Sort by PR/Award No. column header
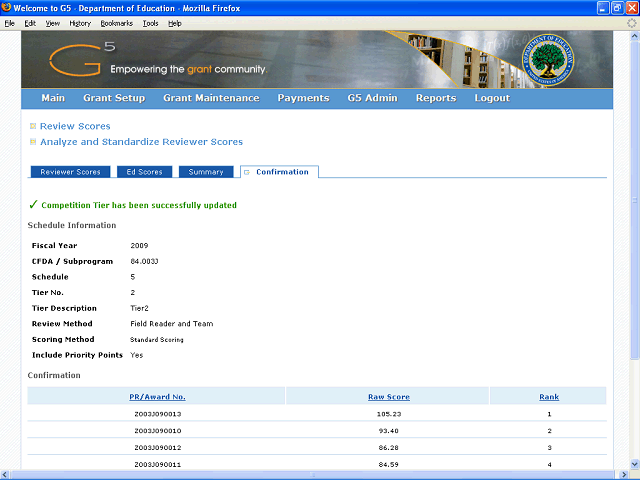This screenshot has height=480, width=640. point(157,397)
